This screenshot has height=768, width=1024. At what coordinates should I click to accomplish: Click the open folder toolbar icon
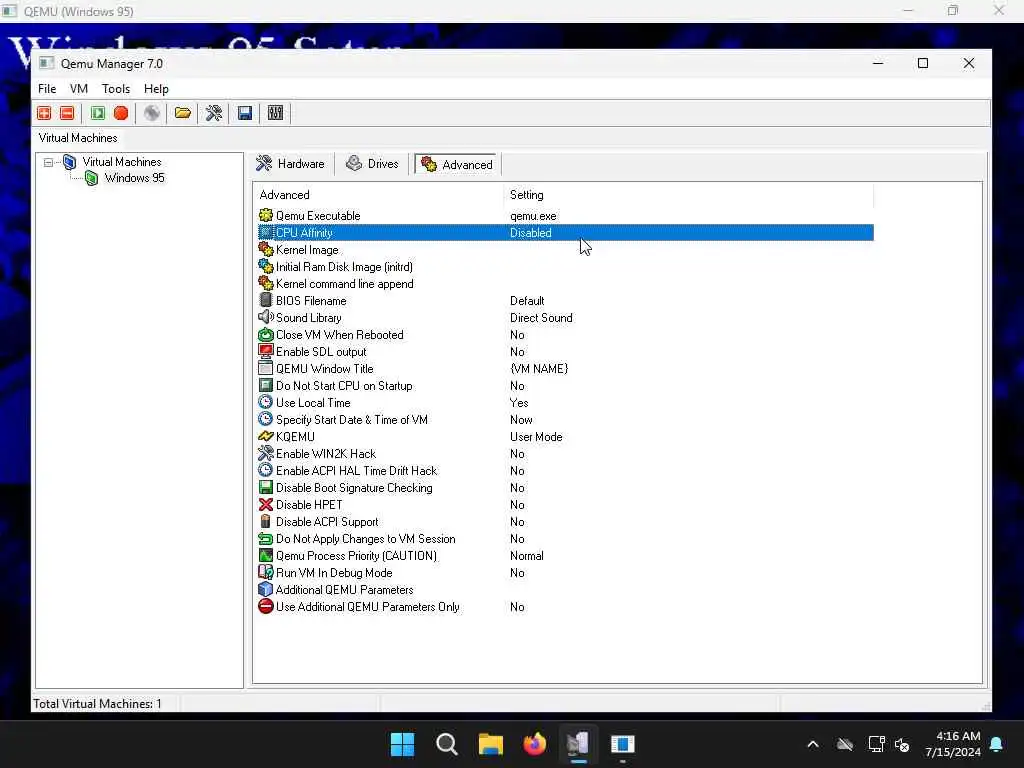183,113
